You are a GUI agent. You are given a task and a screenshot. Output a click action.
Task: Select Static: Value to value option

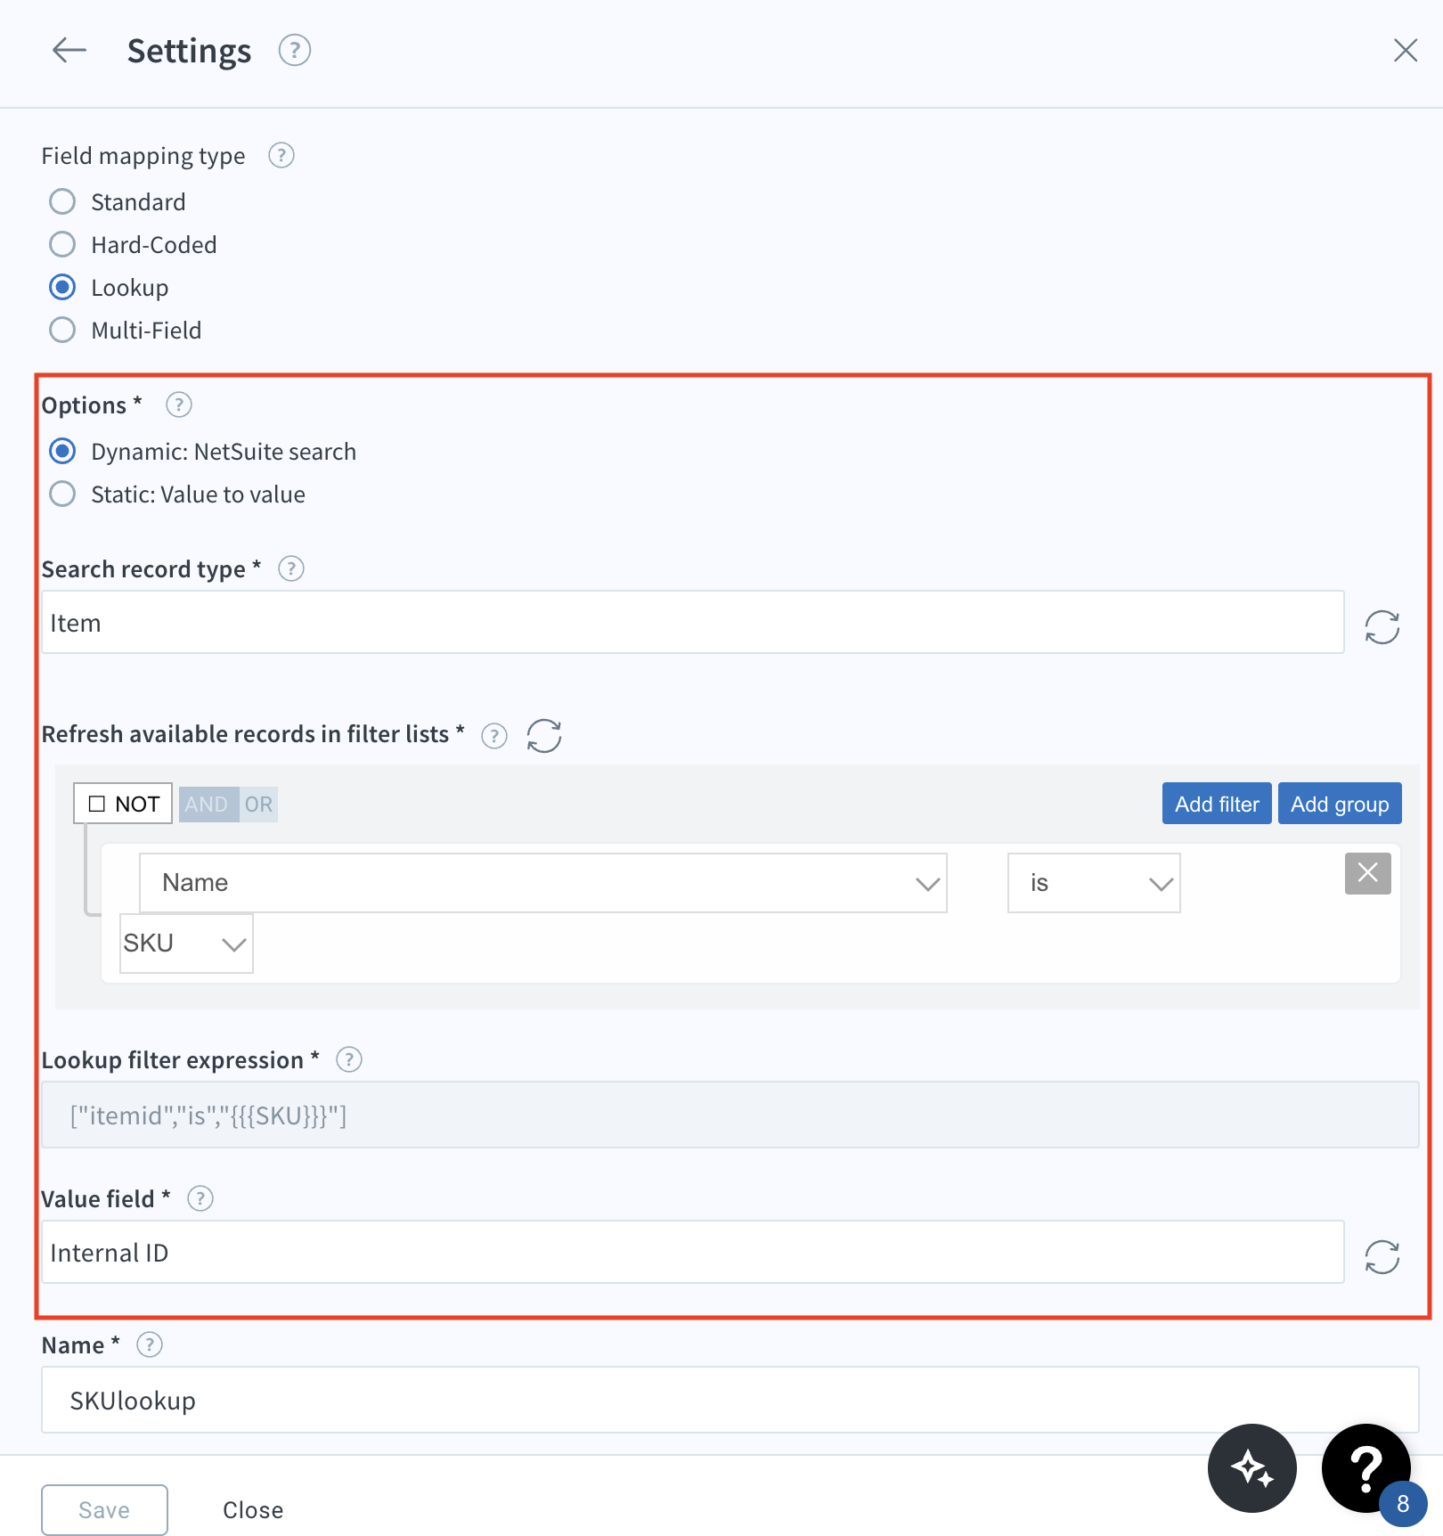tap(62, 493)
